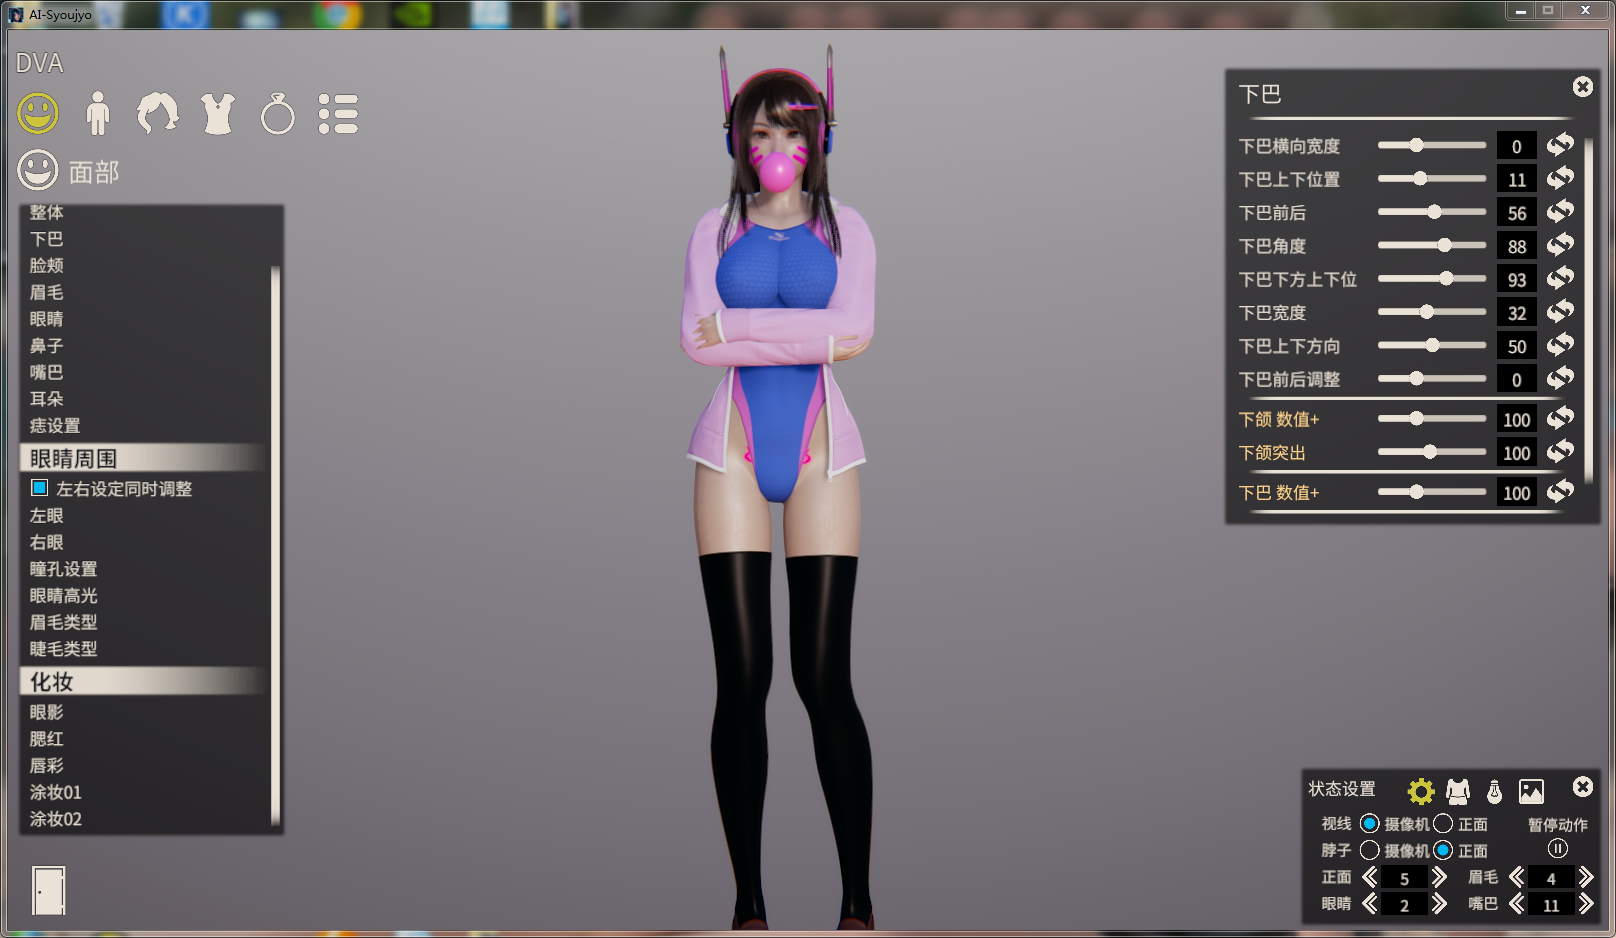
Task: Open the accessories ring icon
Action: tap(277, 114)
